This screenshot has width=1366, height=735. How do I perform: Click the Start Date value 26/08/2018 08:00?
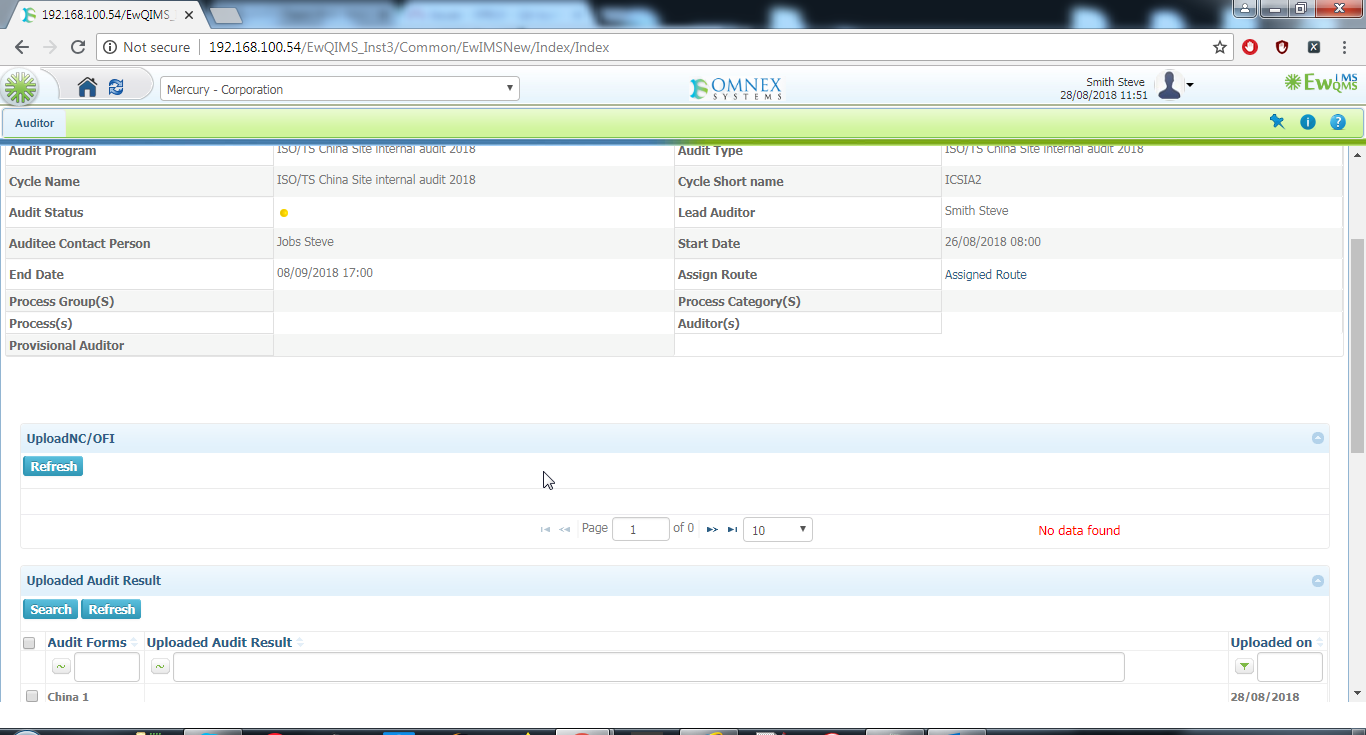point(993,242)
